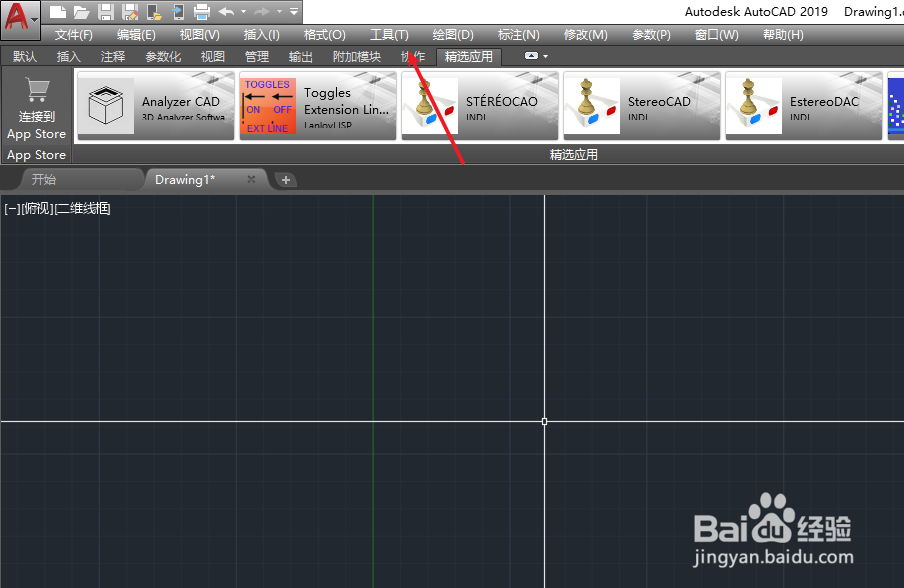The width and height of the screenshot is (904, 588).
Task: Open the AutoCAD application menu
Action: point(20,19)
